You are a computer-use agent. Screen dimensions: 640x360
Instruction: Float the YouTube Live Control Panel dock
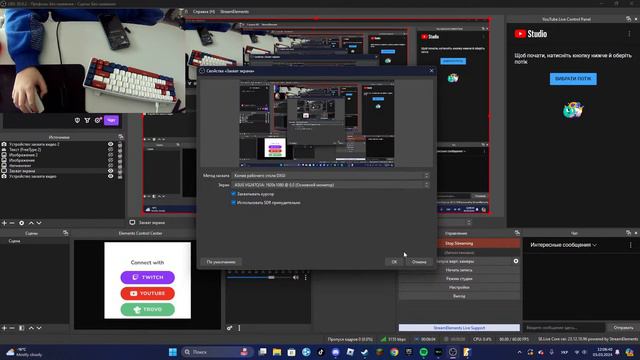pyautogui.click(x=628, y=19)
